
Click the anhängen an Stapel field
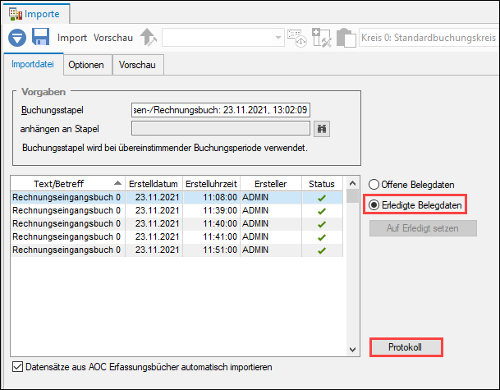point(221,129)
